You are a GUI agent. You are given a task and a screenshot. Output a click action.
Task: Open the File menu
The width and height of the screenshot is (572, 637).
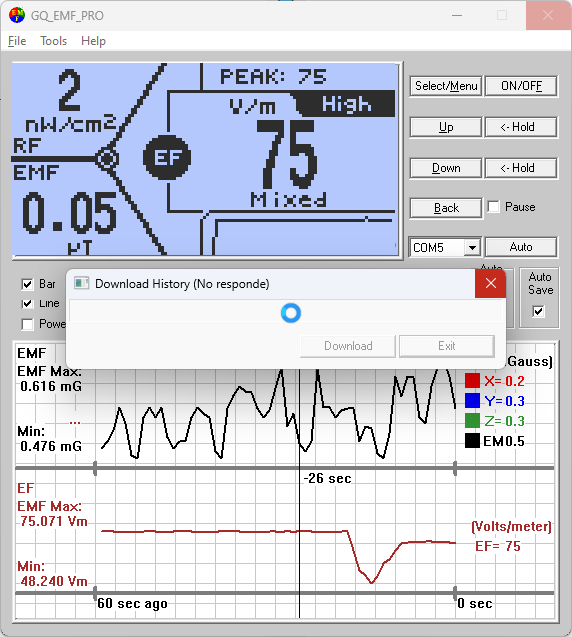click(x=17, y=41)
